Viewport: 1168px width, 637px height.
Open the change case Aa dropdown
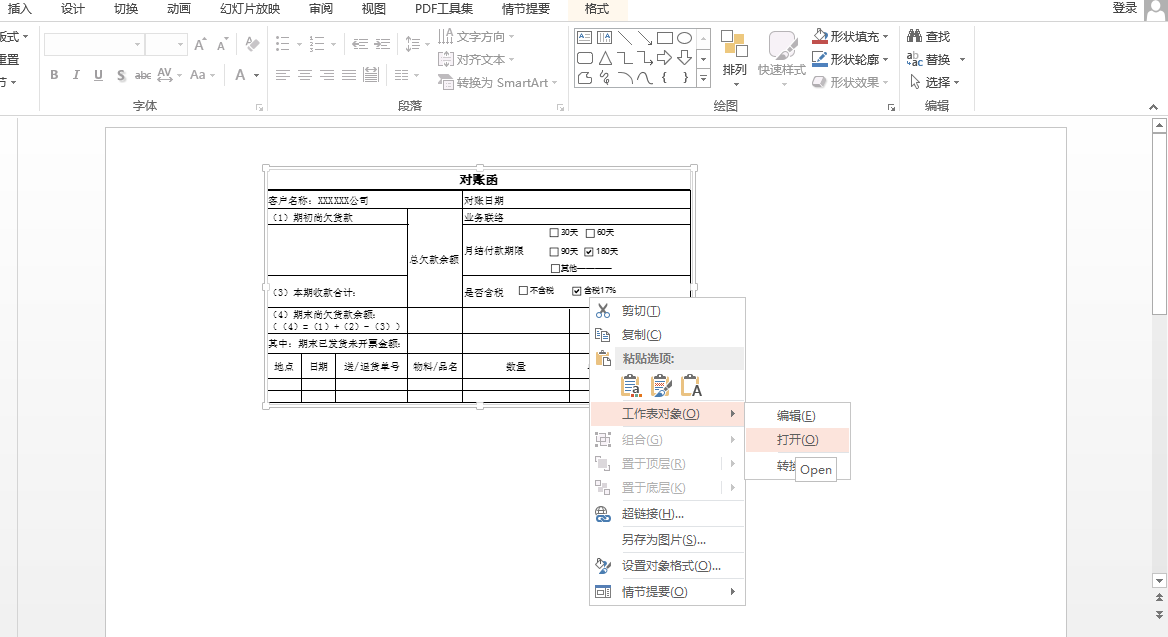tap(202, 75)
